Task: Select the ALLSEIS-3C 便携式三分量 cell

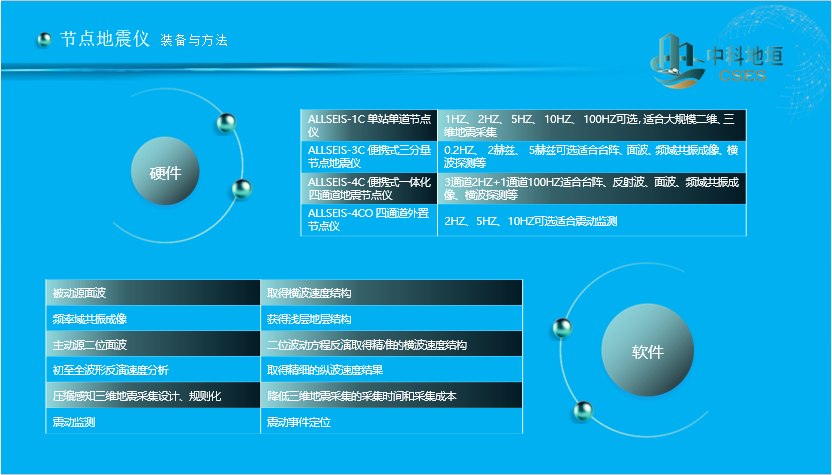Action: click(x=369, y=156)
